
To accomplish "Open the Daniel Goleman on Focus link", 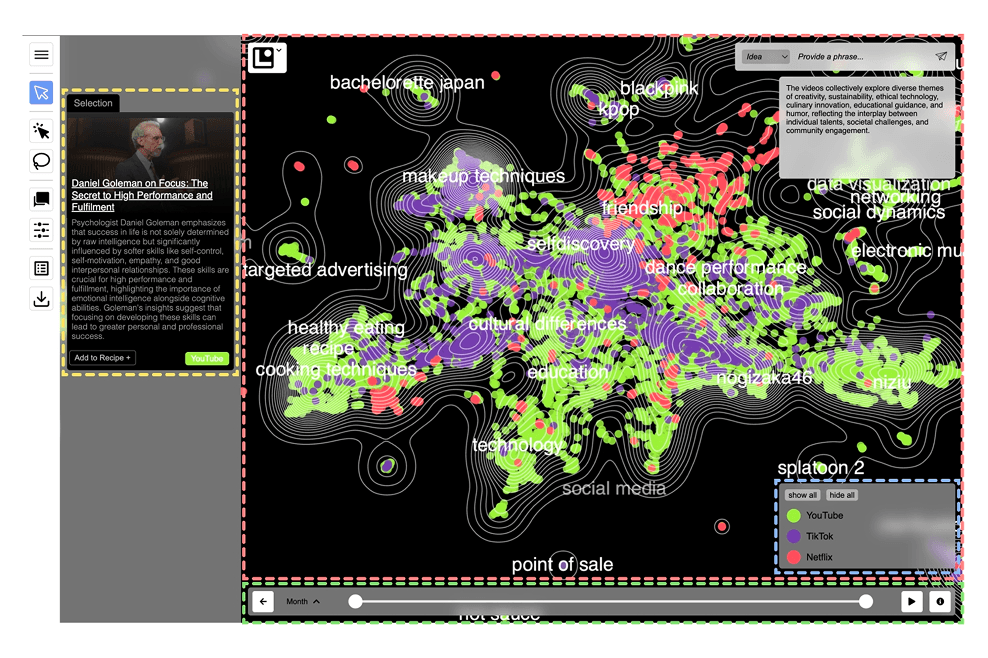I will pos(142,195).
